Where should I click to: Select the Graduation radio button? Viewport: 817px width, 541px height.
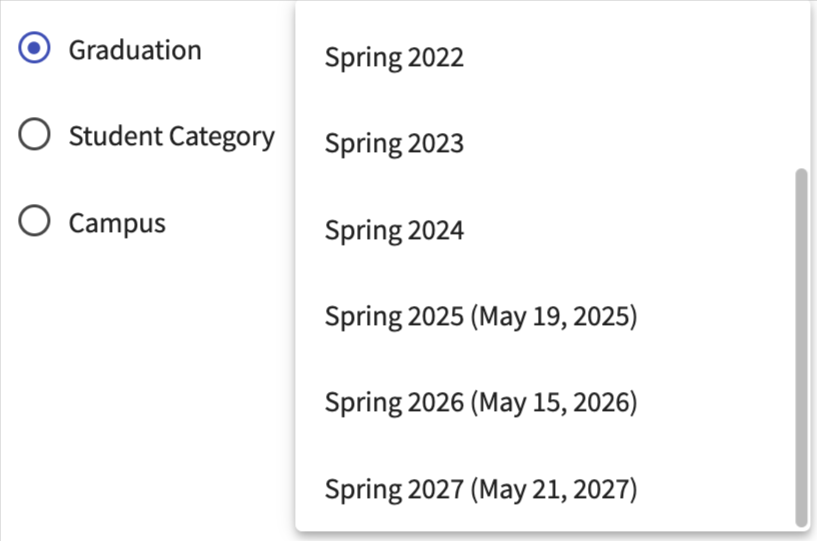(x=34, y=49)
